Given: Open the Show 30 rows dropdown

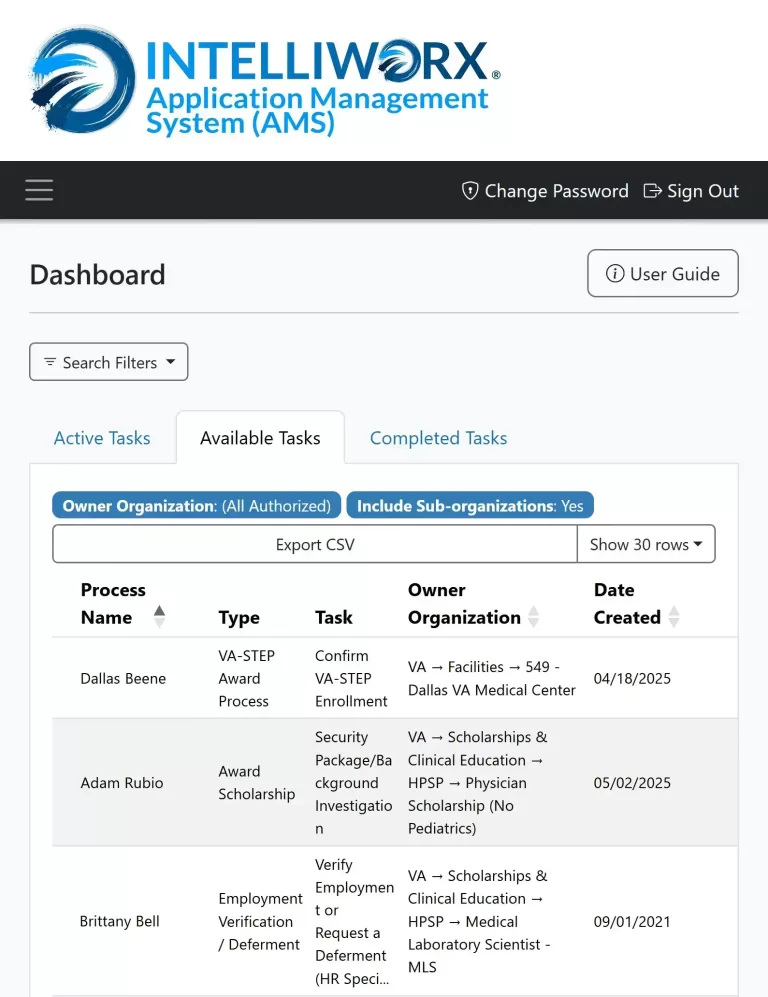Looking at the screenshot, I should tap(645, 544).
